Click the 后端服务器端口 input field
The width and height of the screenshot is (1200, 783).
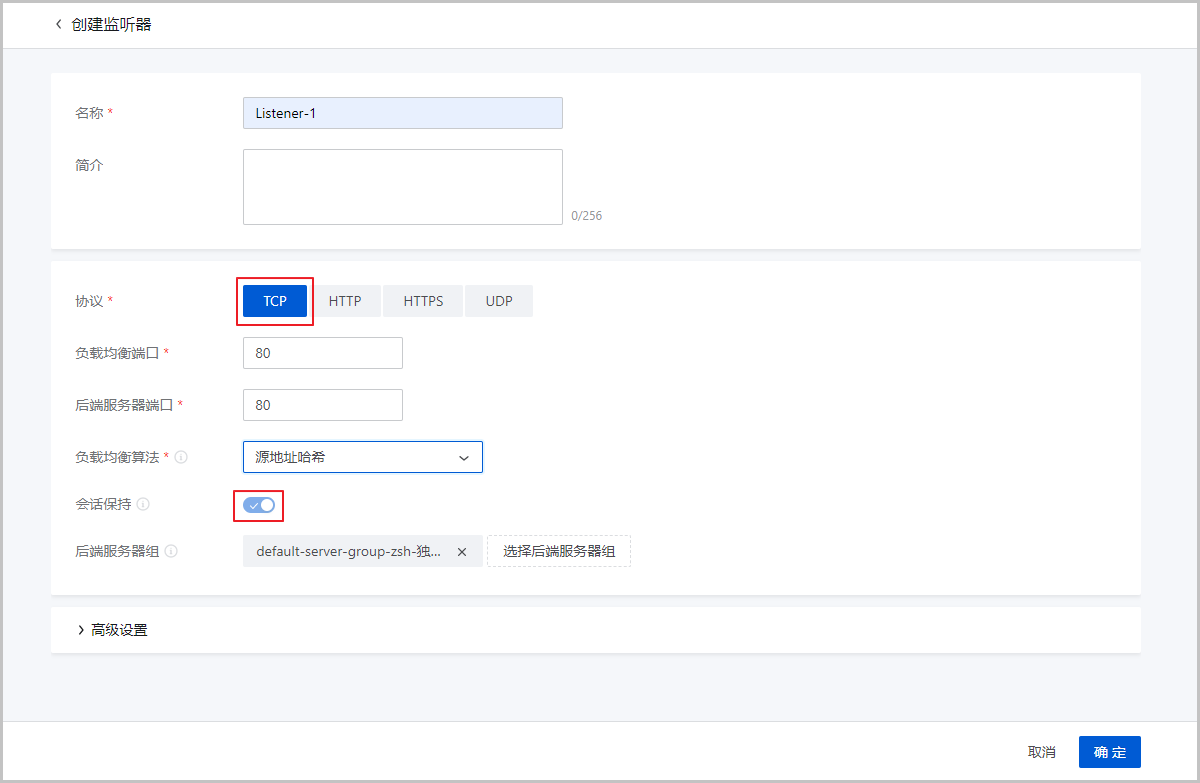(322, 405)
